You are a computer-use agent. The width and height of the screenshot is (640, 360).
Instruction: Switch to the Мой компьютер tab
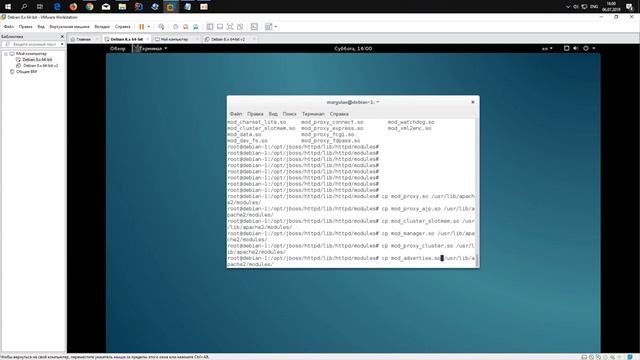(x=174, y=39)
